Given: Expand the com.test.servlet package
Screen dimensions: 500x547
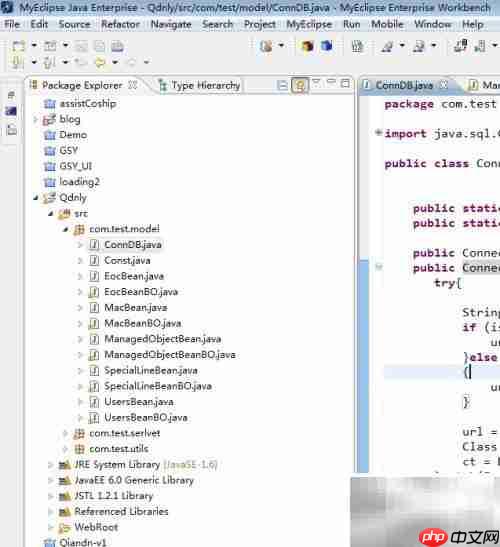Looking at the screenshot, I should click(x=65, y=433).
